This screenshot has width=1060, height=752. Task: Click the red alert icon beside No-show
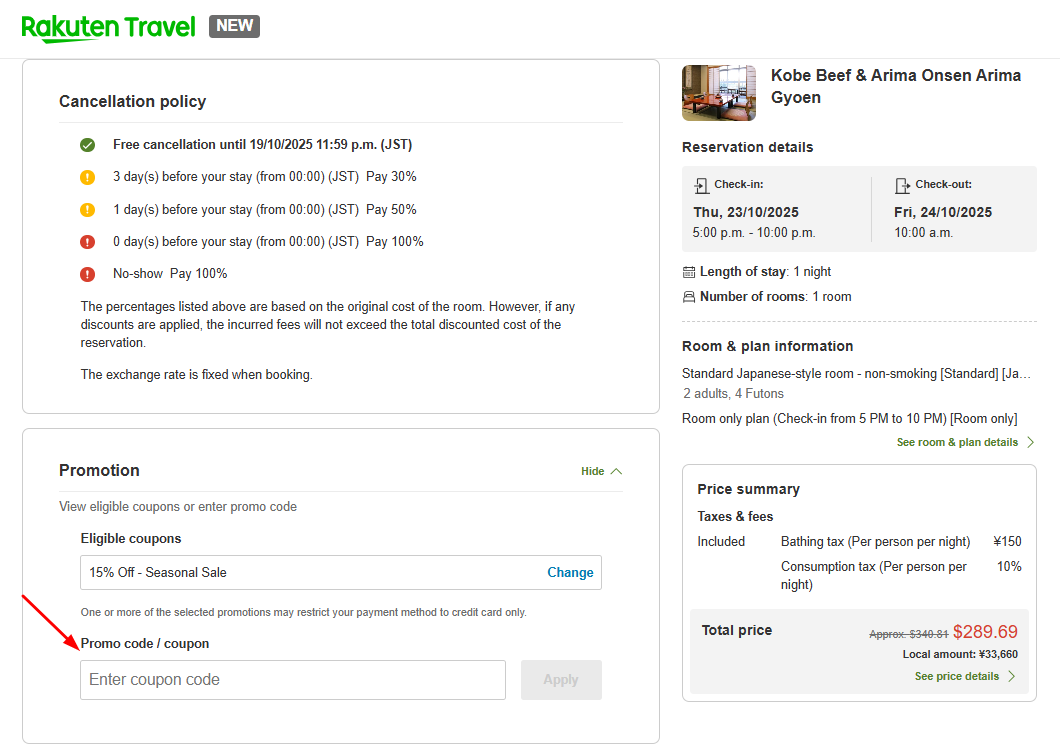[88, 274]
